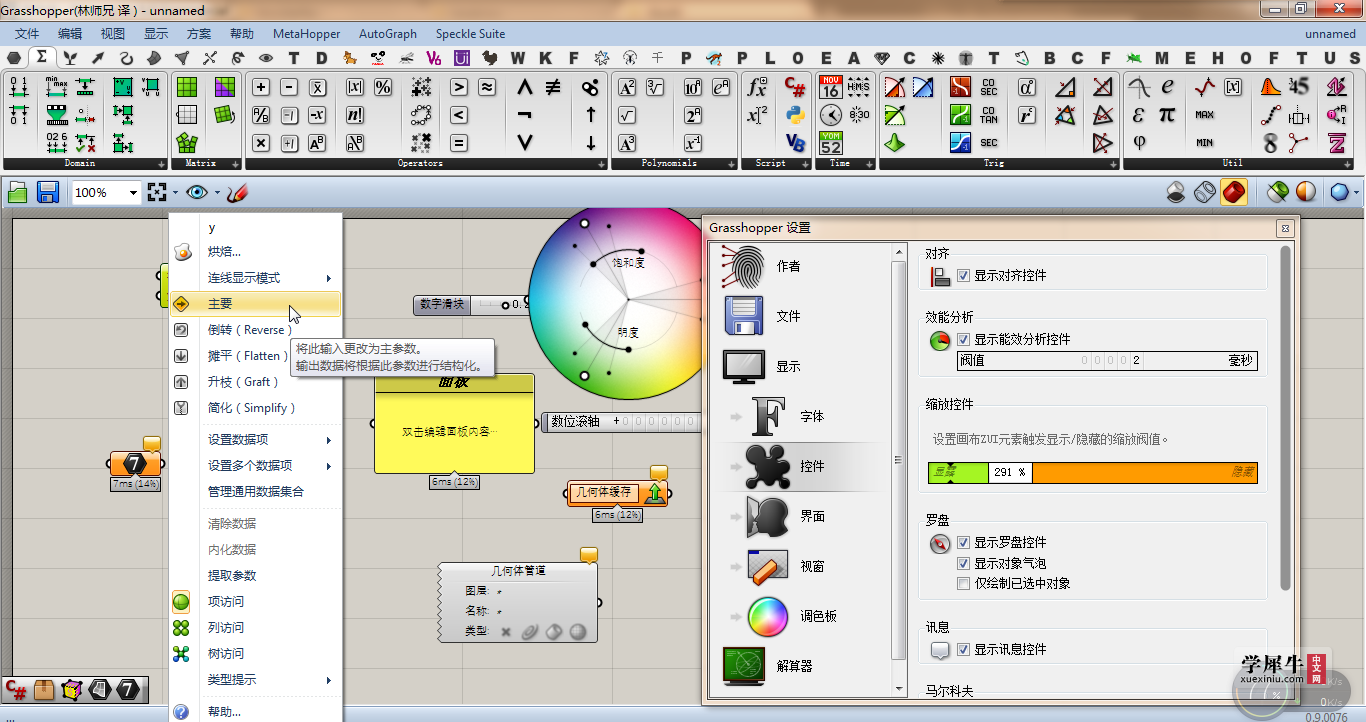The height and width of the screenshot is (722, 1366).
Task: Choose the Modulus percent operator icon
Action: point(383,87)
